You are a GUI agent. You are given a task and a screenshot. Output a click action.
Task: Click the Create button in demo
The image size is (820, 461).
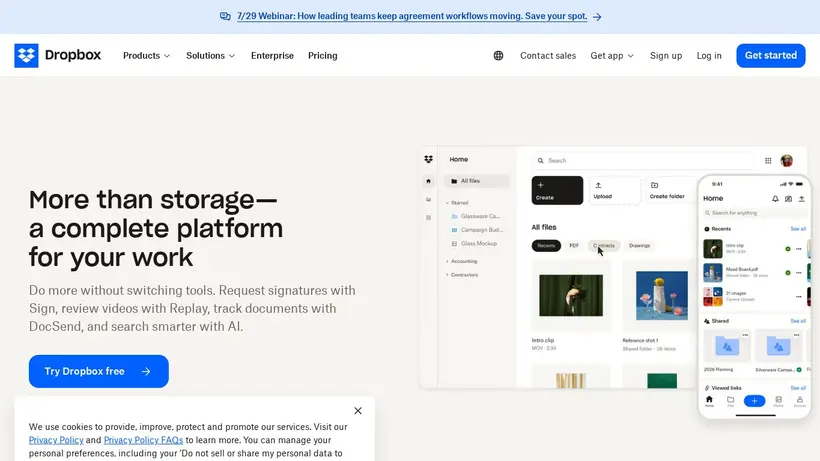click(557, 190)
